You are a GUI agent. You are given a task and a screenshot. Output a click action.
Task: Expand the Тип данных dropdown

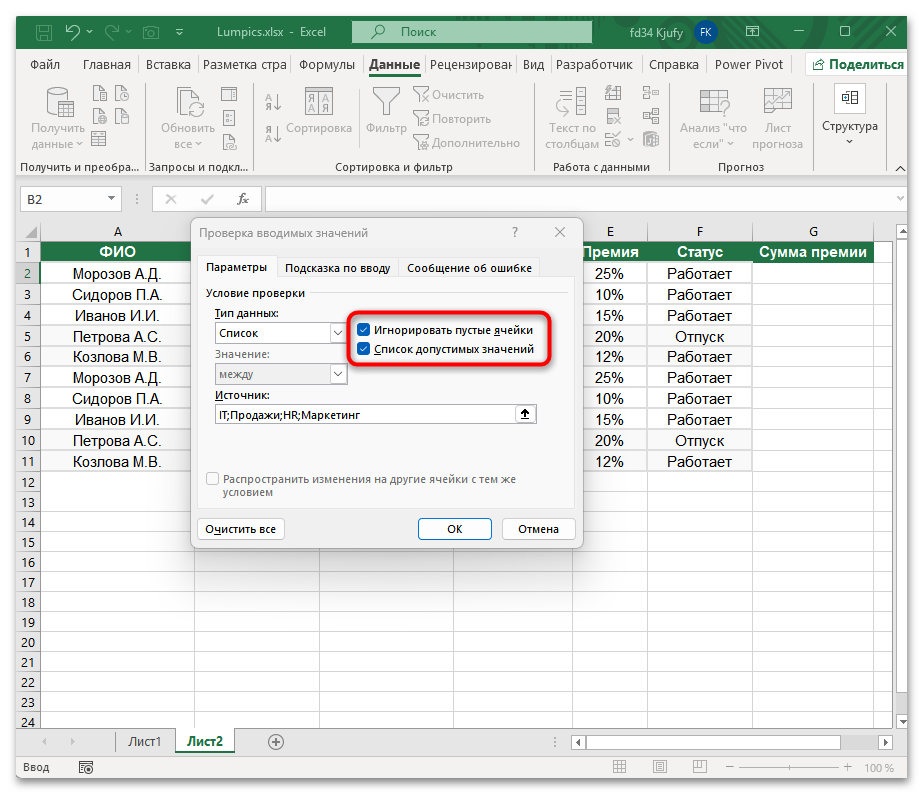click(338, 333)
